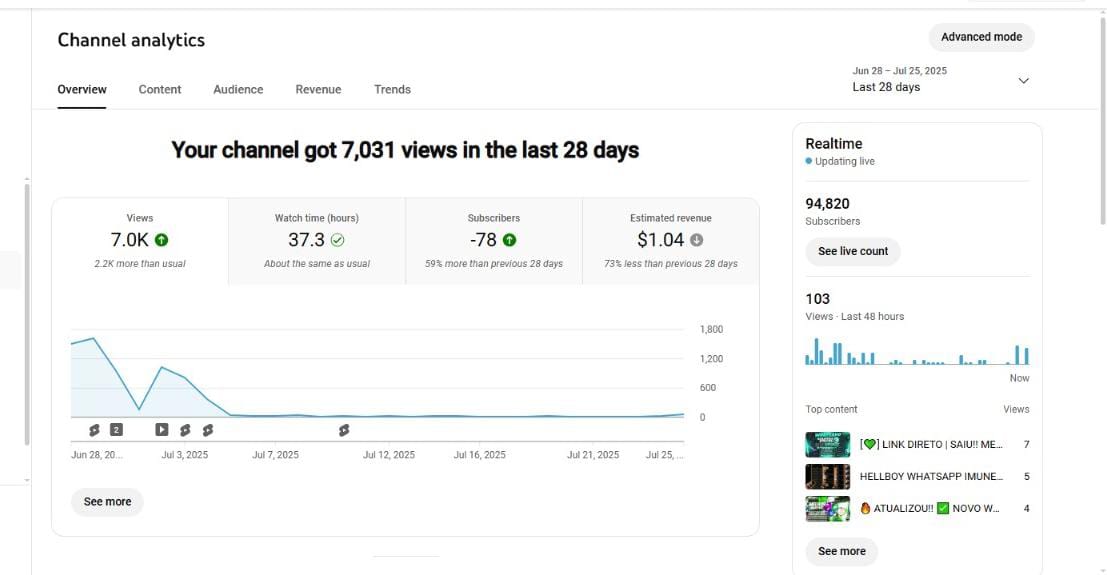Open the HELLBOY WHATSAPP IMUNE video thumbnail
The image size is (1107, 575).
pos(827,477)
